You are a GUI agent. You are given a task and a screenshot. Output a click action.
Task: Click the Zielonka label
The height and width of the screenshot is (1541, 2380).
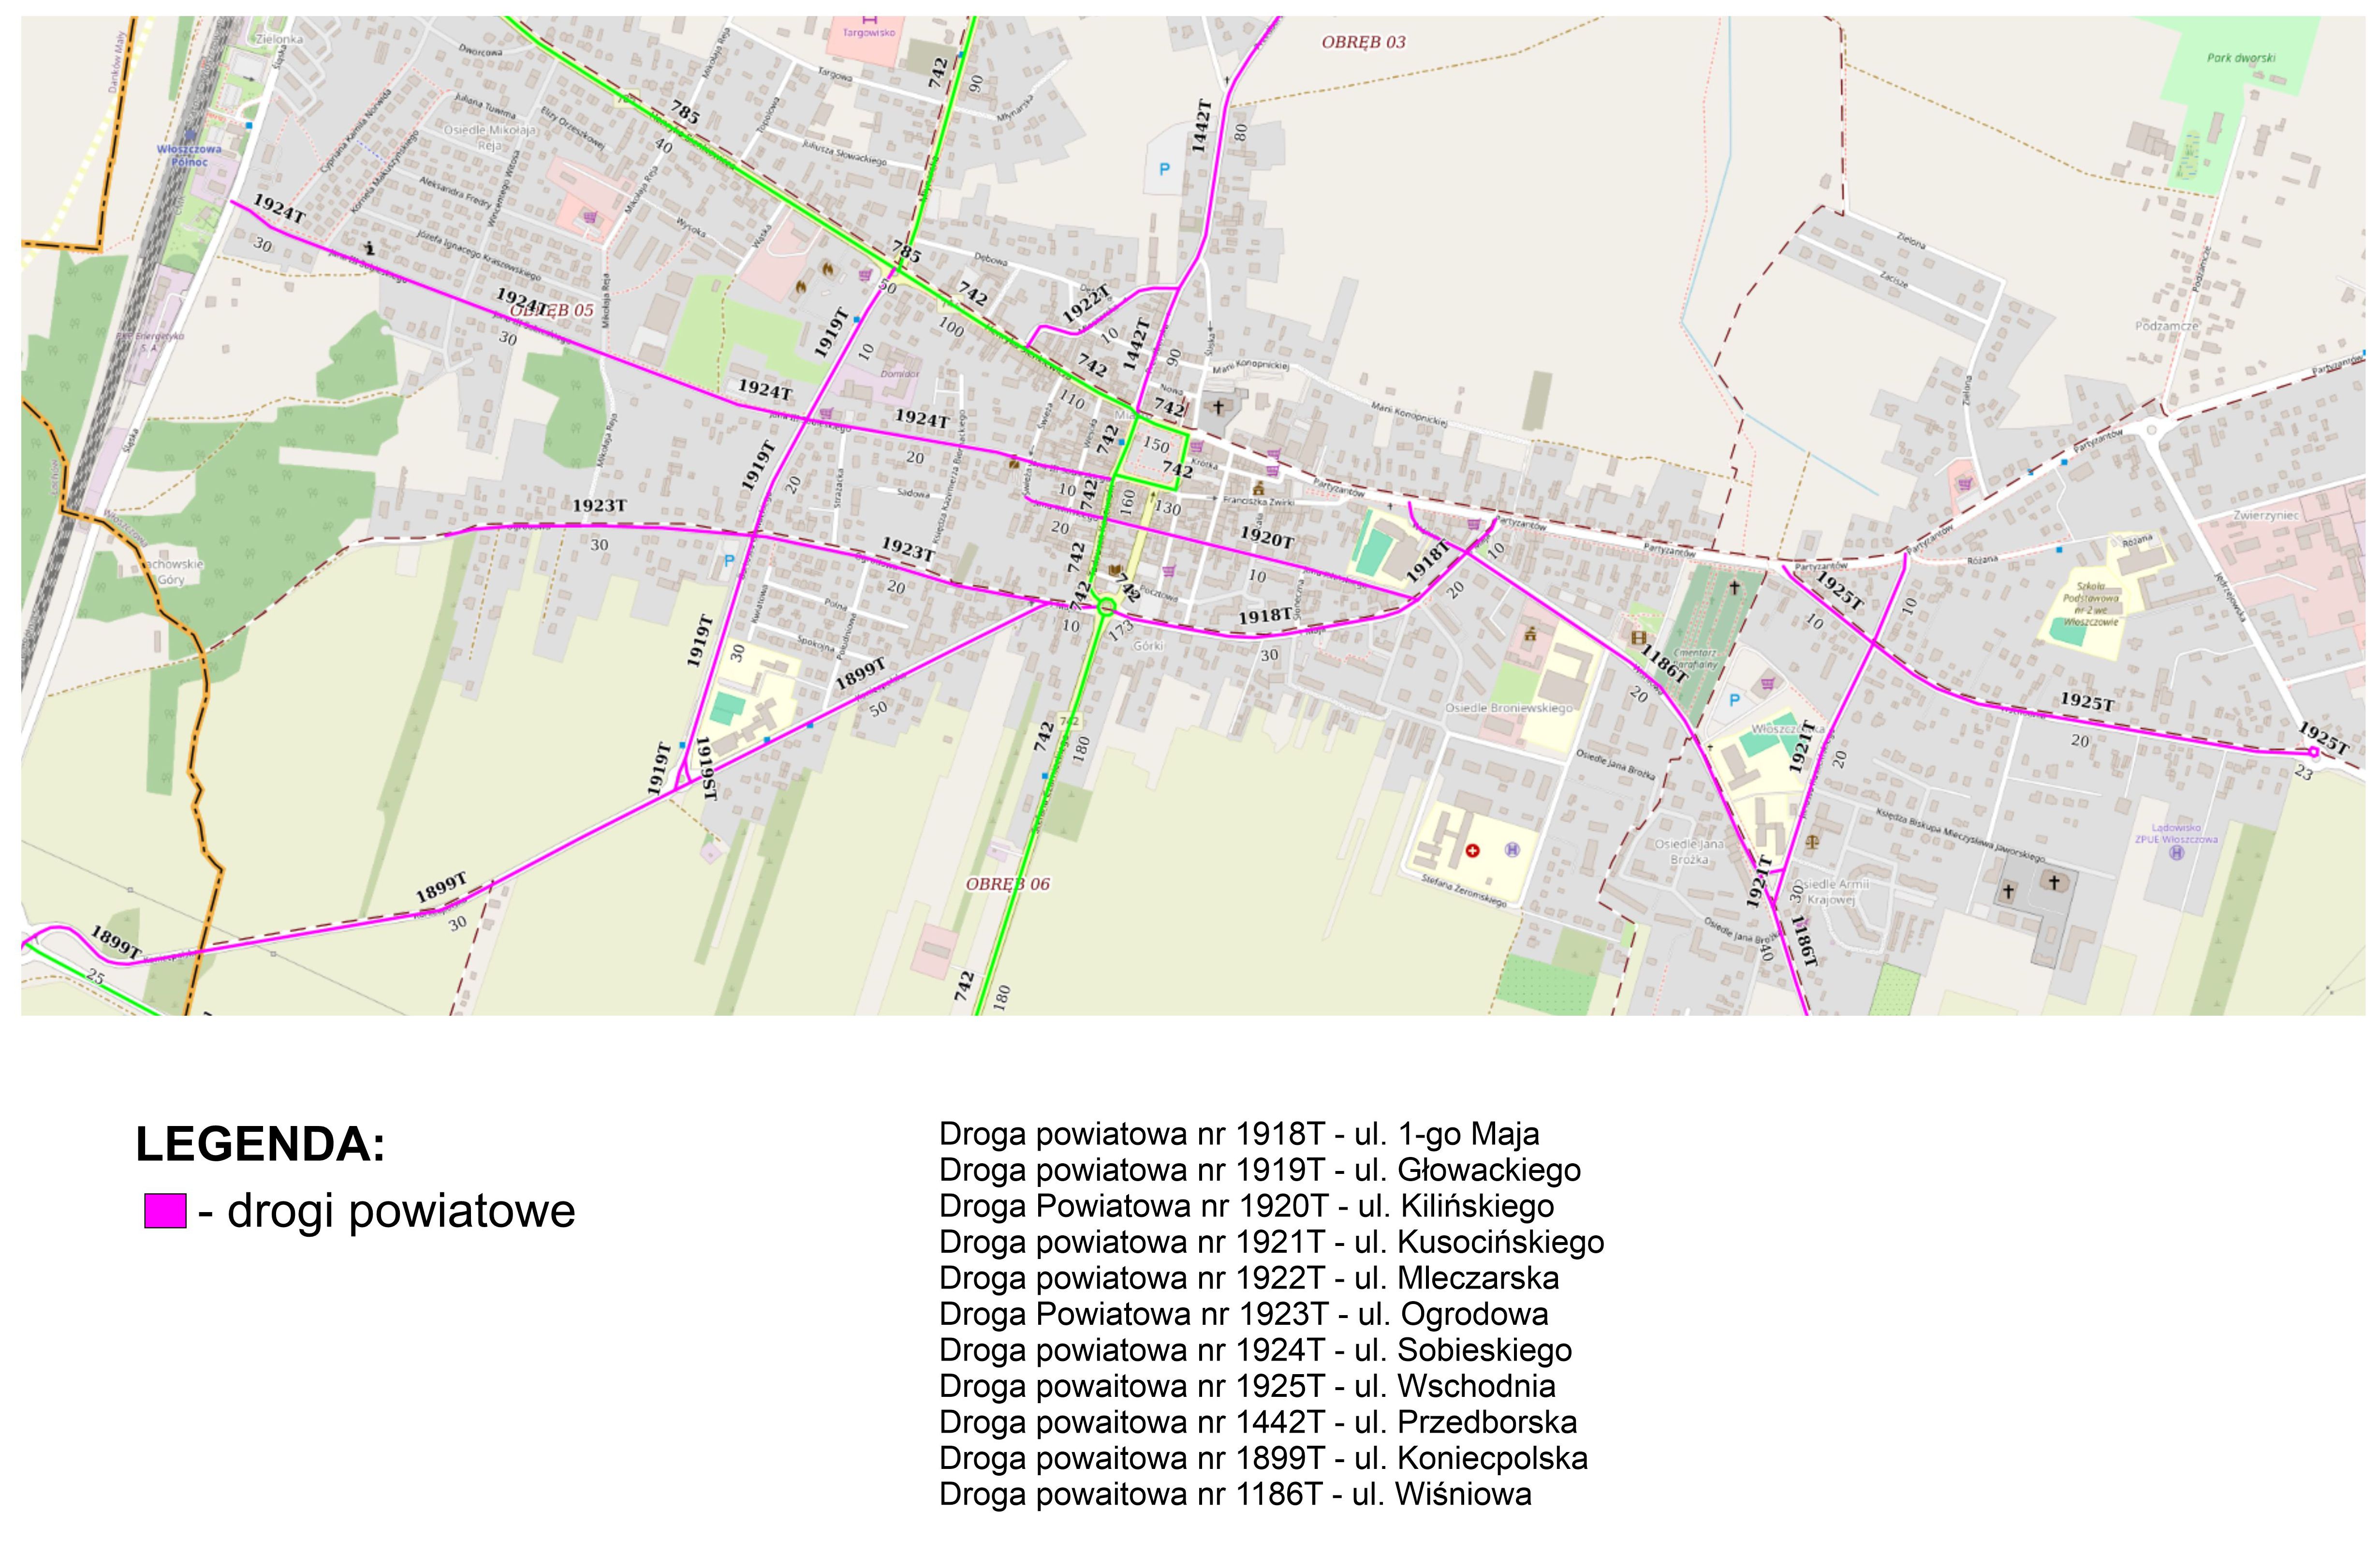(279, 39)
